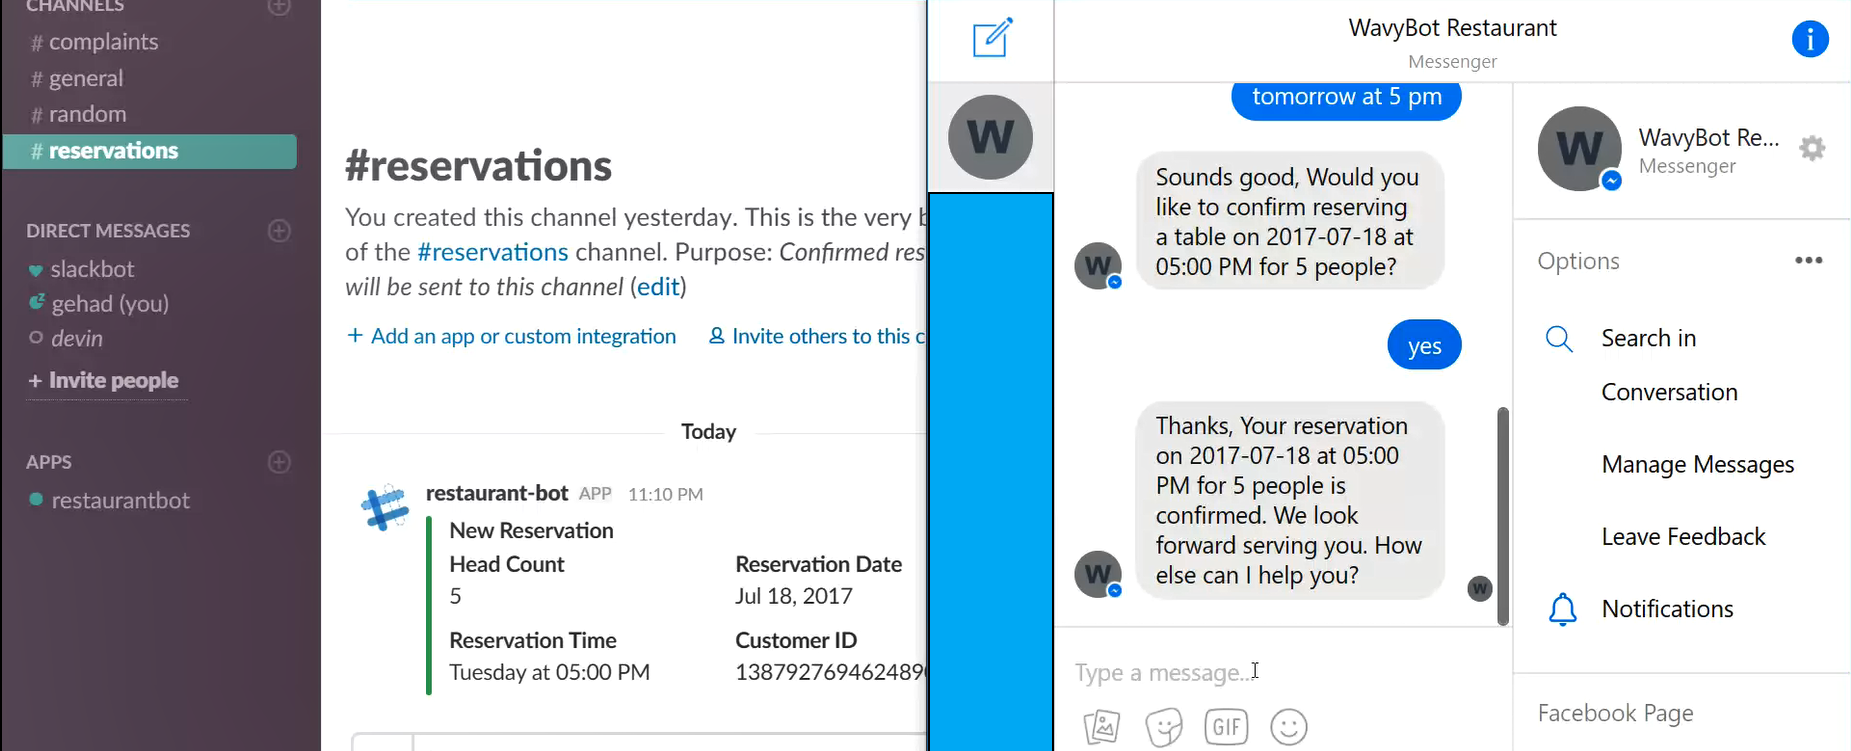Click the restaurant-bot sender name
This screenshot has height=751, width=1851.
pos(497,493)
